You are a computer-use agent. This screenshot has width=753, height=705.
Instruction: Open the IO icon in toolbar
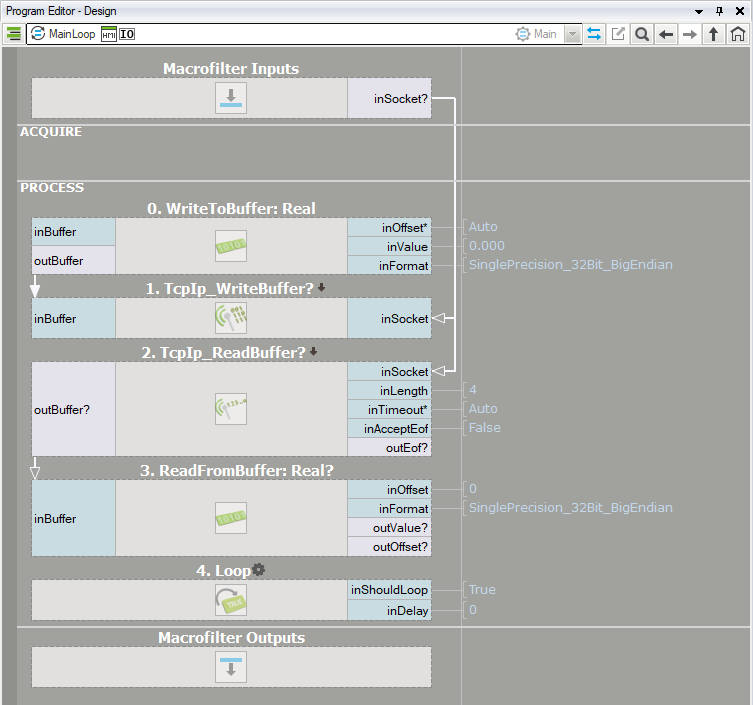click(127, 34)
